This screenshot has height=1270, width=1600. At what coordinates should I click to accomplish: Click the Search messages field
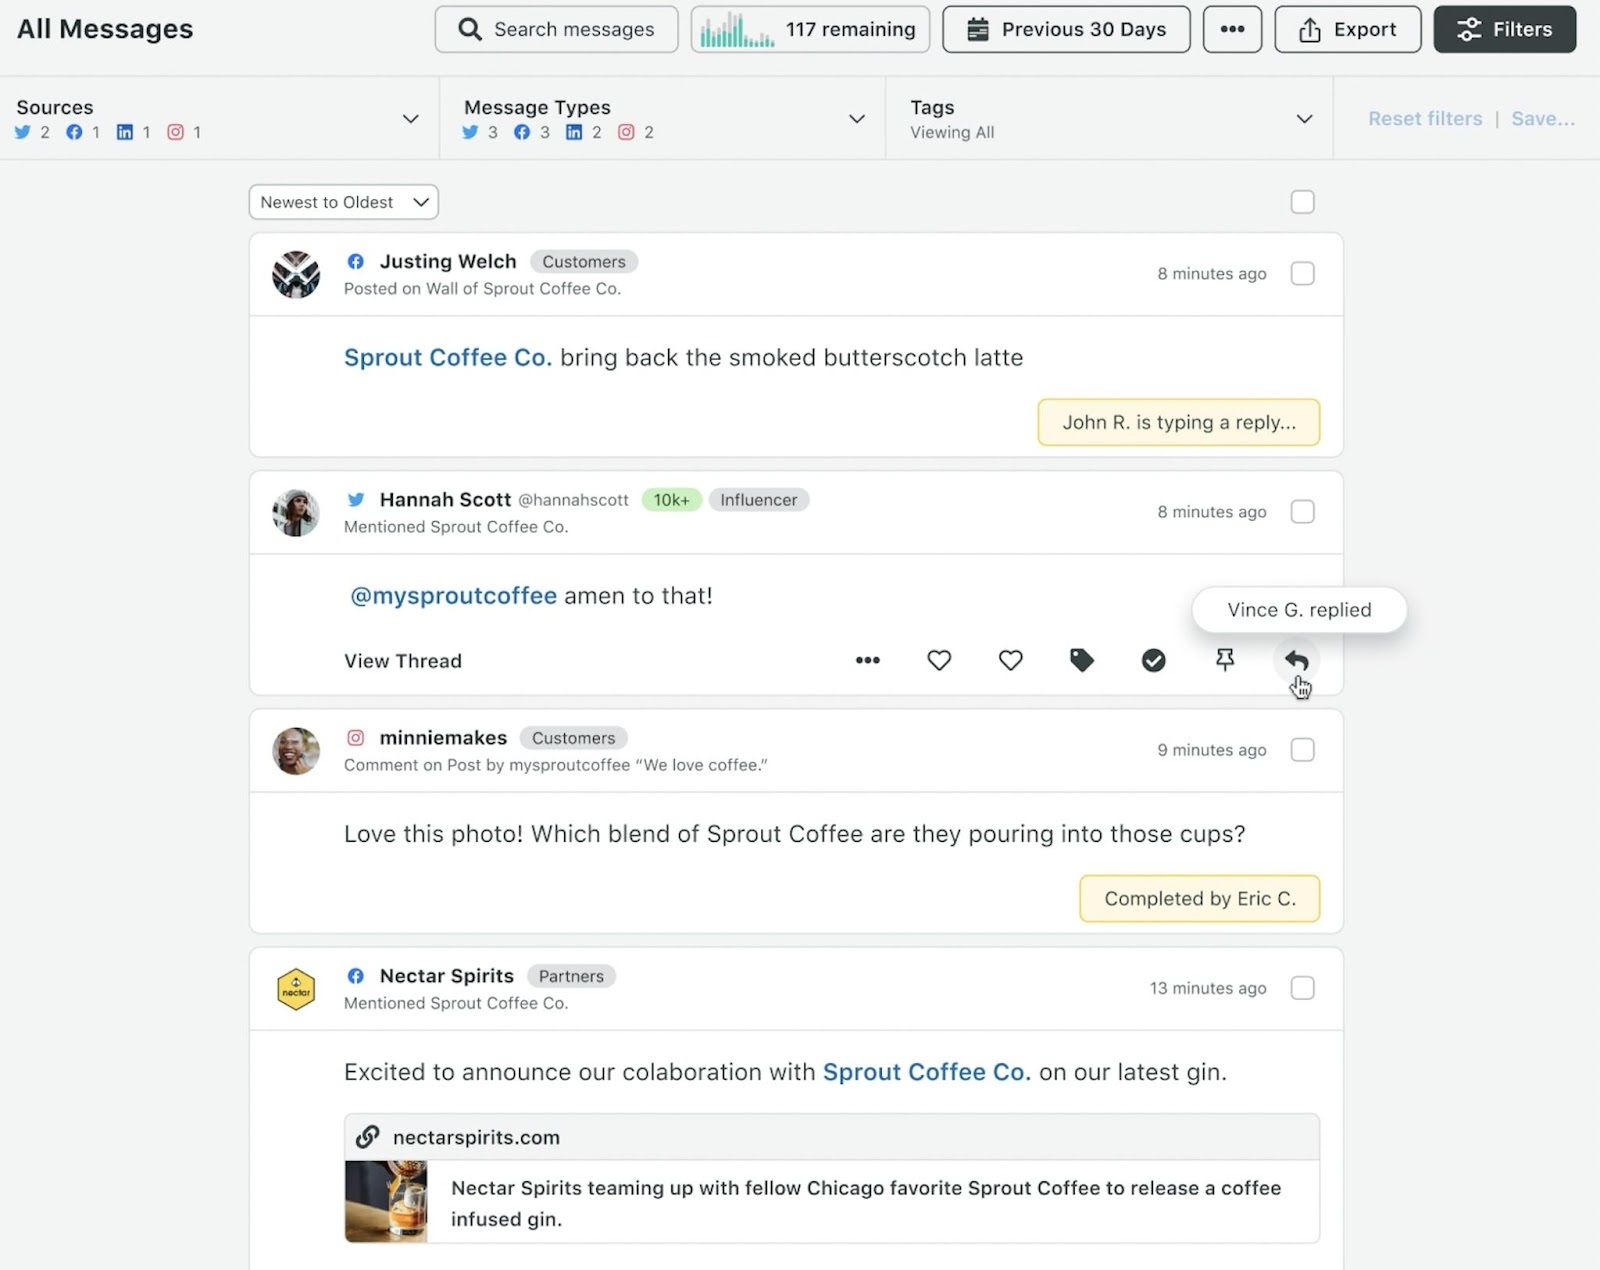tap(556, 29)
